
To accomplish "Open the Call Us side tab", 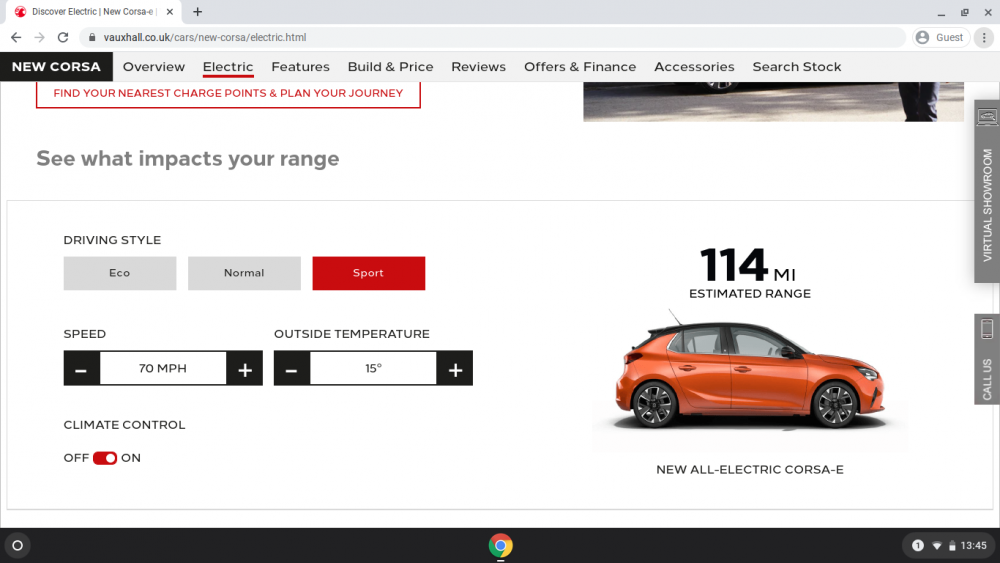I will click(x=987, y=359).
